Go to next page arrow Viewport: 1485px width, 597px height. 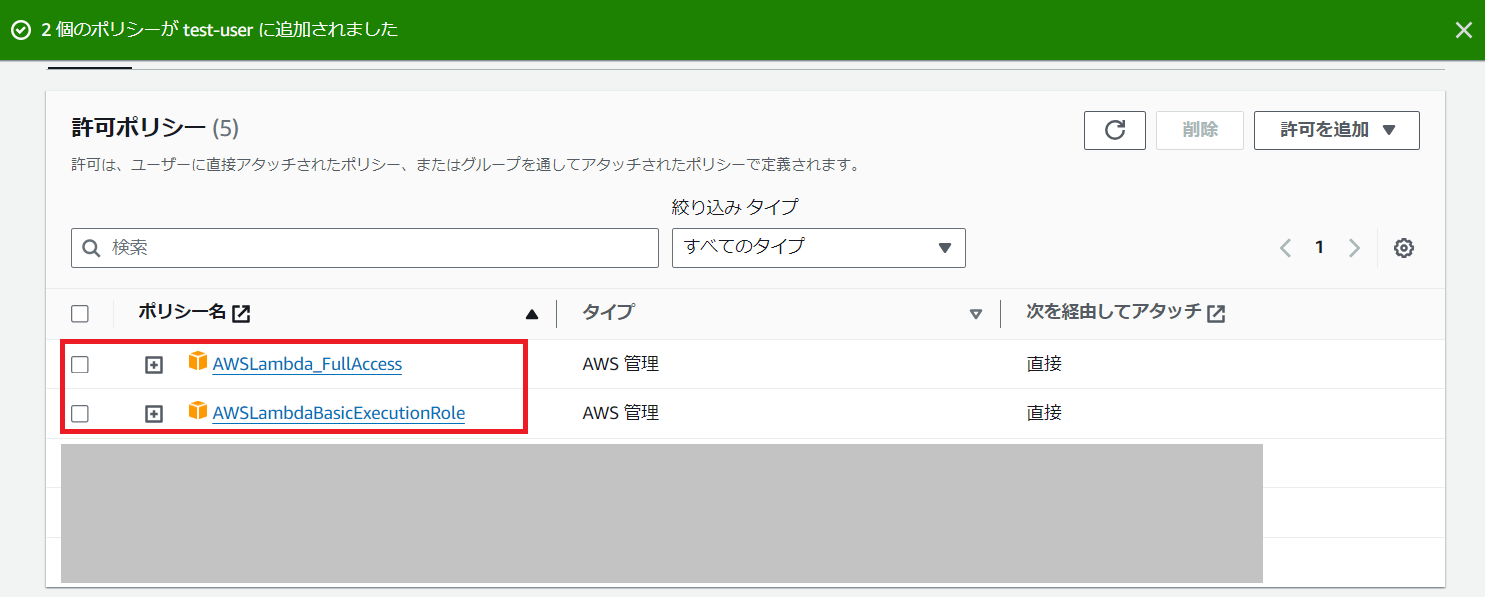coord(1354,248)
